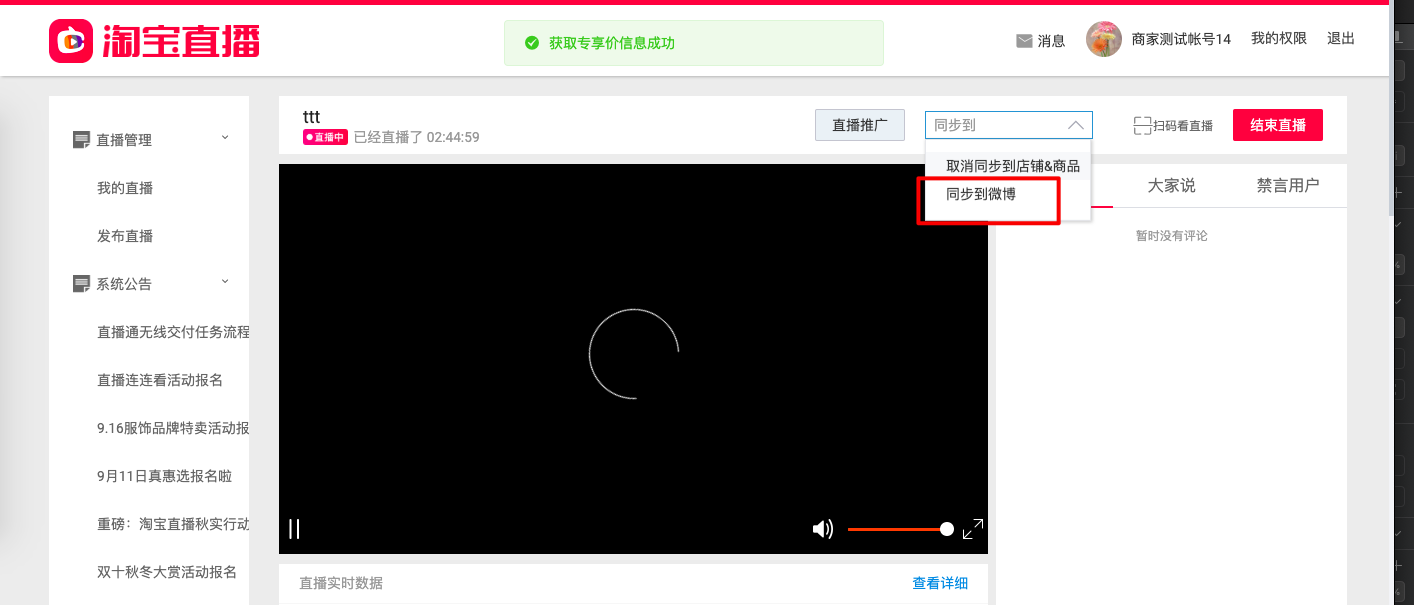This screenshot has height=605, width=1414.
Task: Click the 直播实时数据 heading
Action: point(341,583)
